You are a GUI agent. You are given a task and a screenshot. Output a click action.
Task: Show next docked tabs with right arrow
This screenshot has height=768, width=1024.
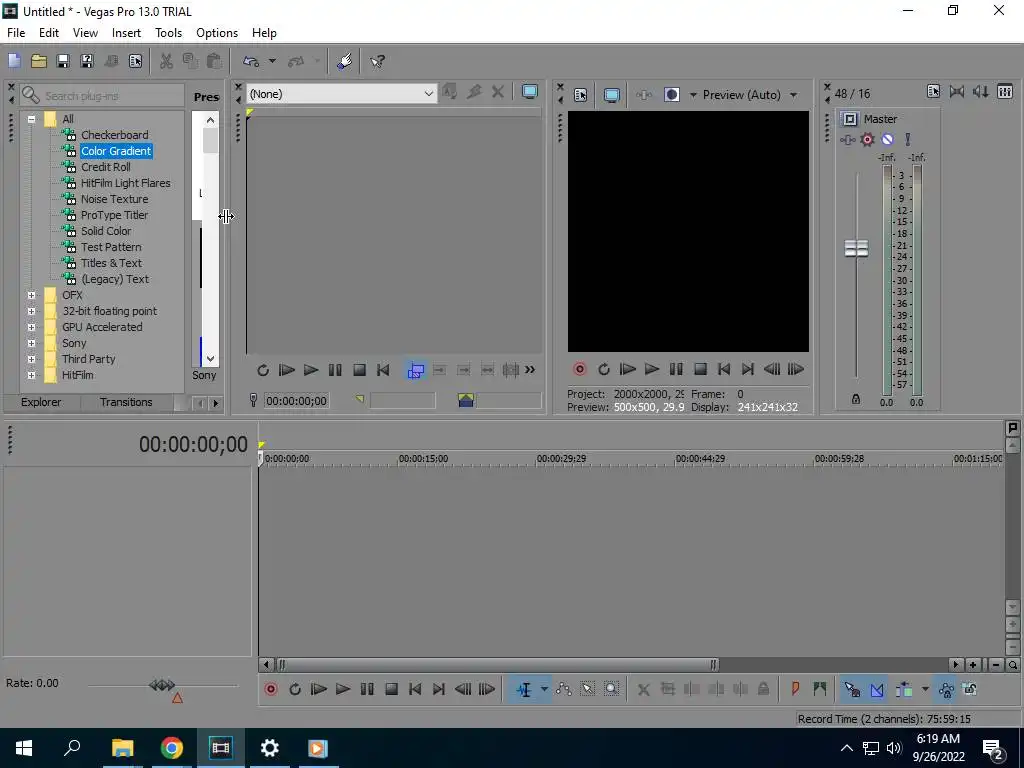[216, 404]
